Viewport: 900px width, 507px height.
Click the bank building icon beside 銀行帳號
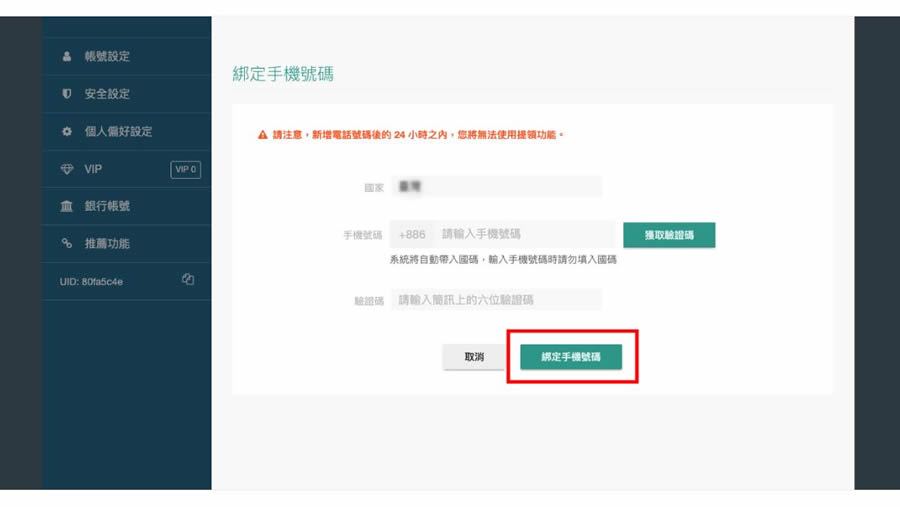tap(67, 207)
